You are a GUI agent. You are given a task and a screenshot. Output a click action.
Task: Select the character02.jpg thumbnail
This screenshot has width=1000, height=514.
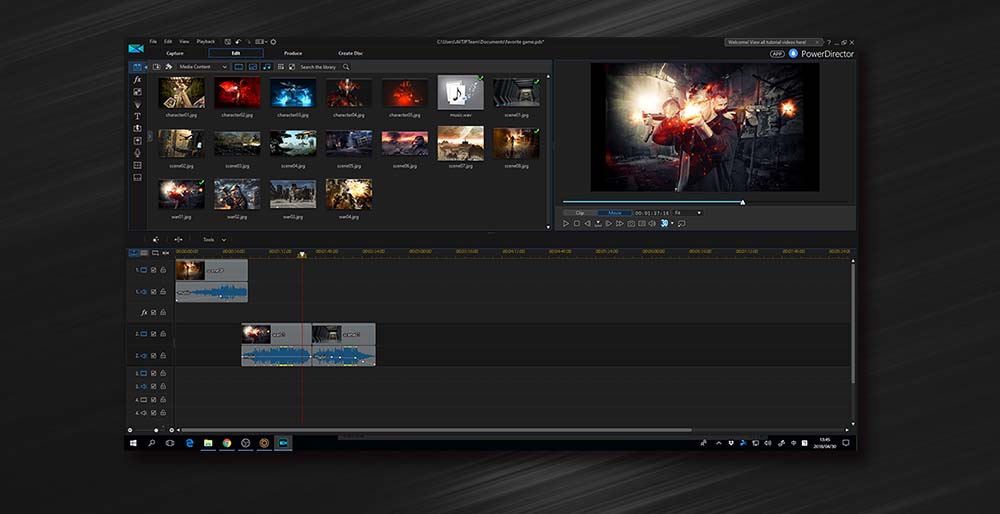point(237,92)
